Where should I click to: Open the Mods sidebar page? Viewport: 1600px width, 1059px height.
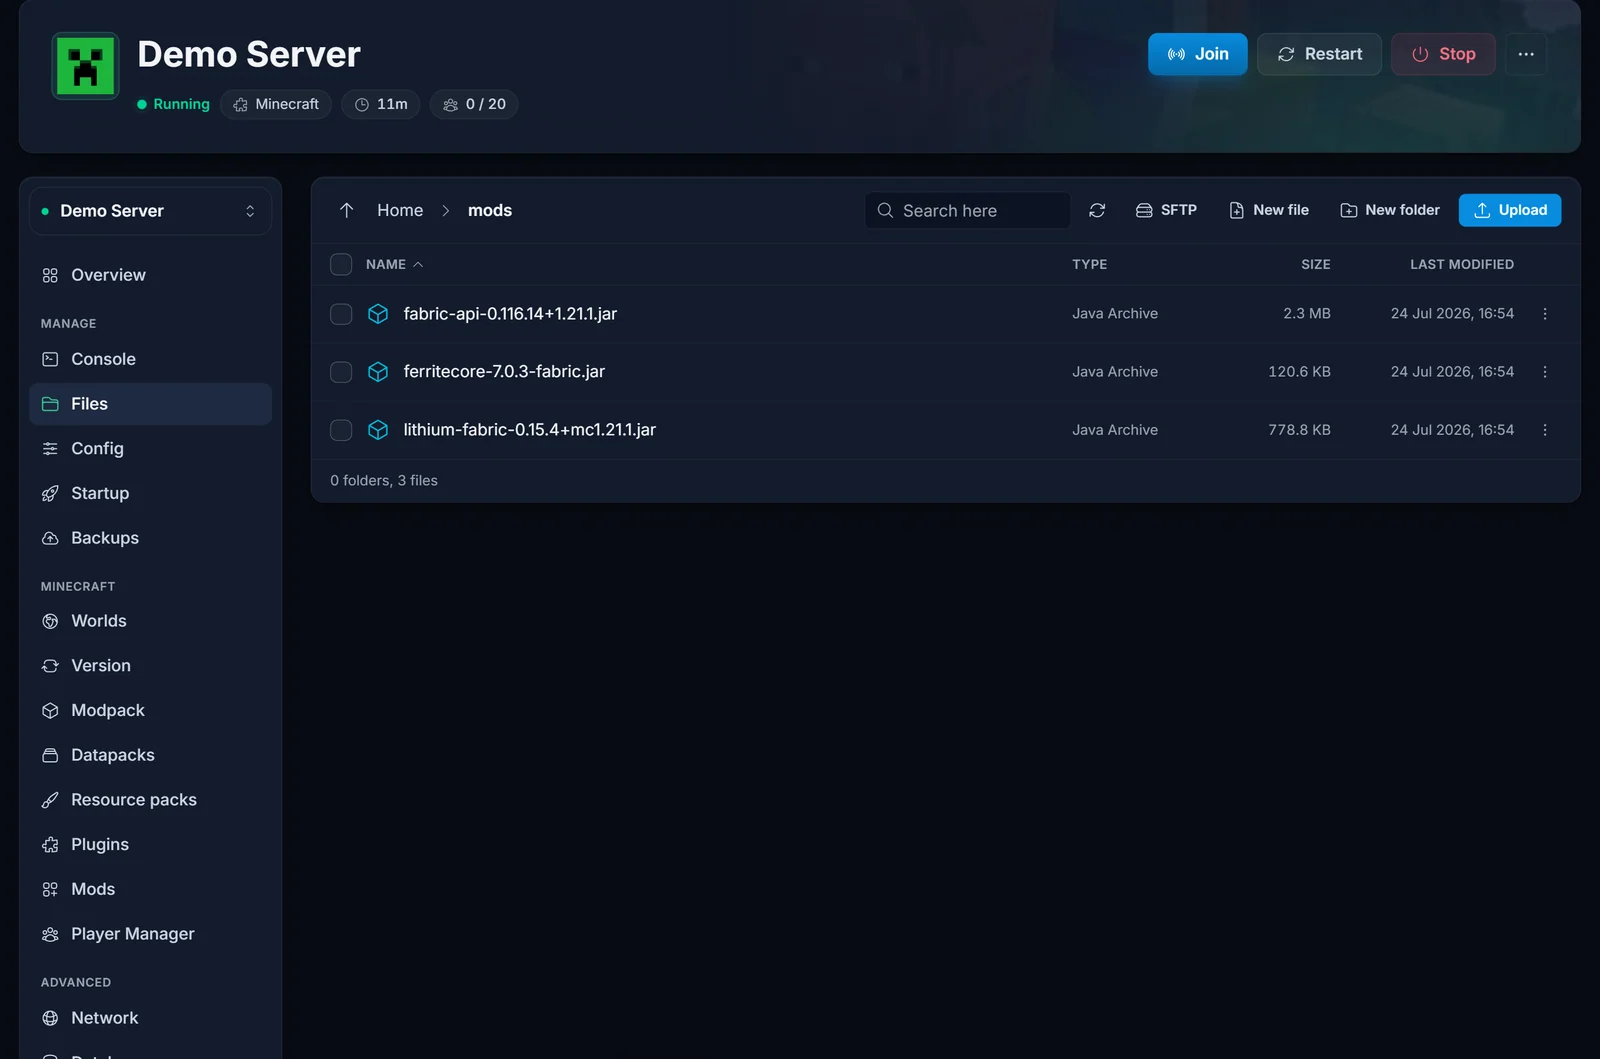point(150,889)
